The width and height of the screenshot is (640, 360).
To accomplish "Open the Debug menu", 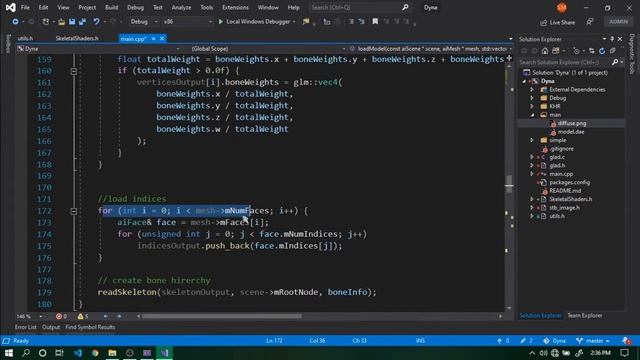I will pos(135,7).
